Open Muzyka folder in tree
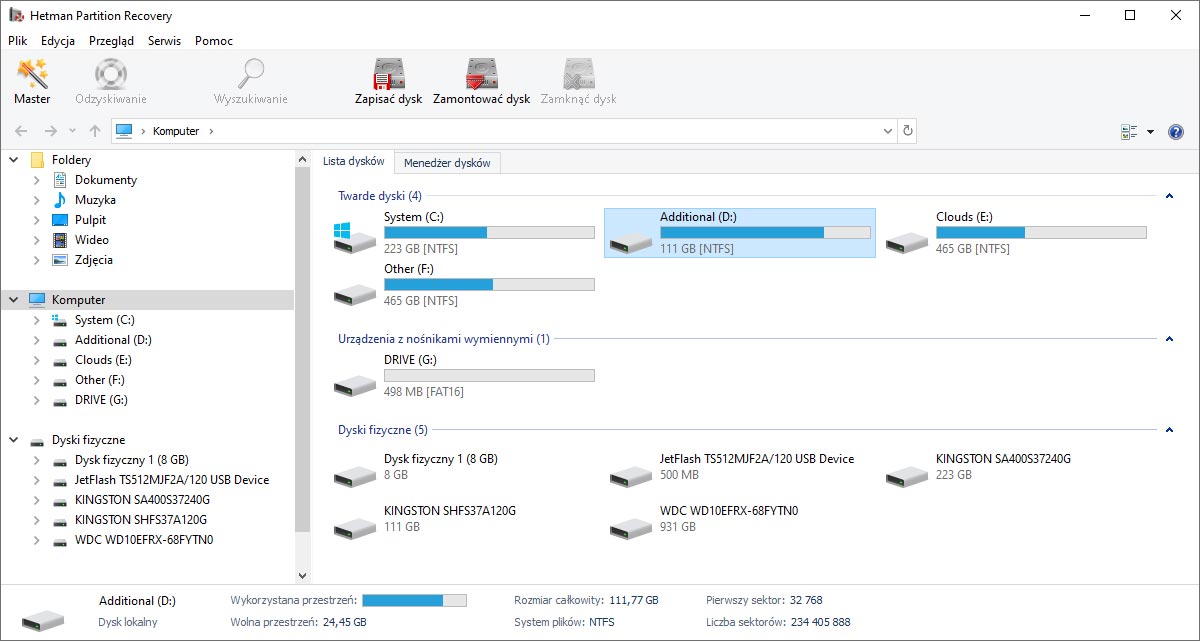The width and height of the screenshot is (1200, 641). (x=95, y=200)
